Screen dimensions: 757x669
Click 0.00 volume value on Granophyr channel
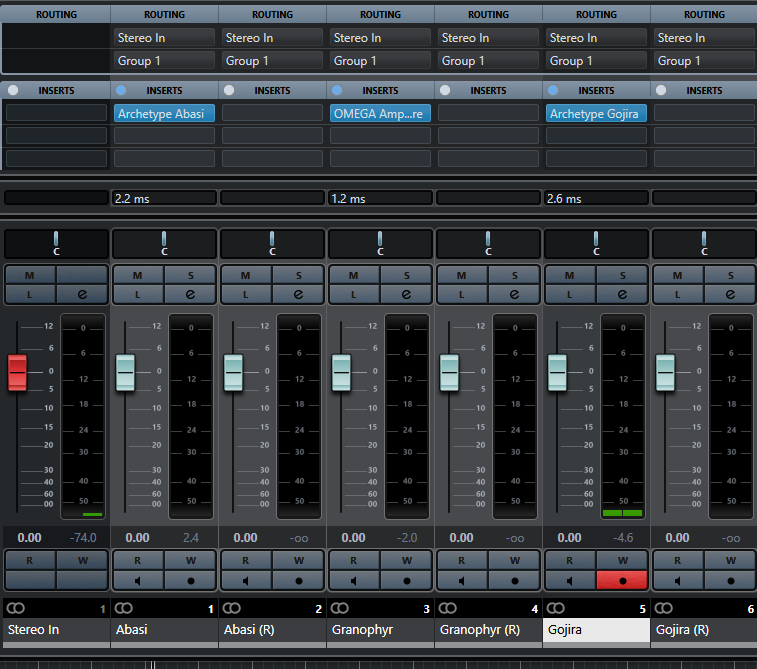(353, 538)
